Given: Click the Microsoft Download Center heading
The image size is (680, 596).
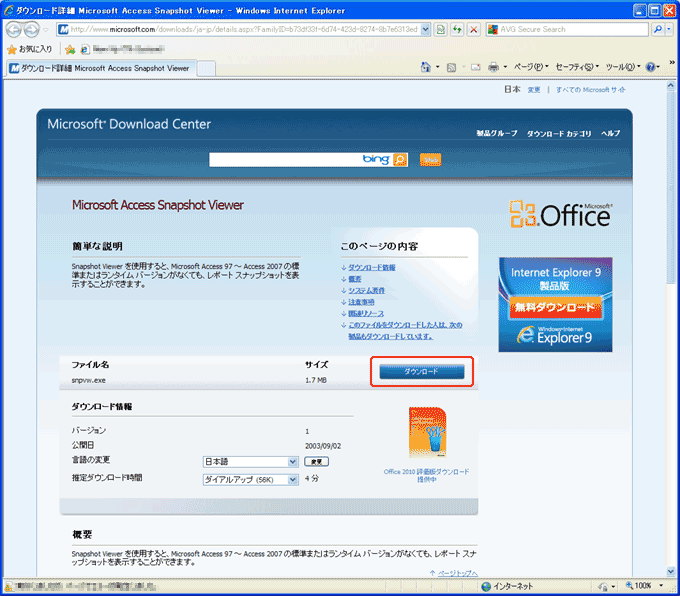Looking at the screenshot, I should coord(129,124).
